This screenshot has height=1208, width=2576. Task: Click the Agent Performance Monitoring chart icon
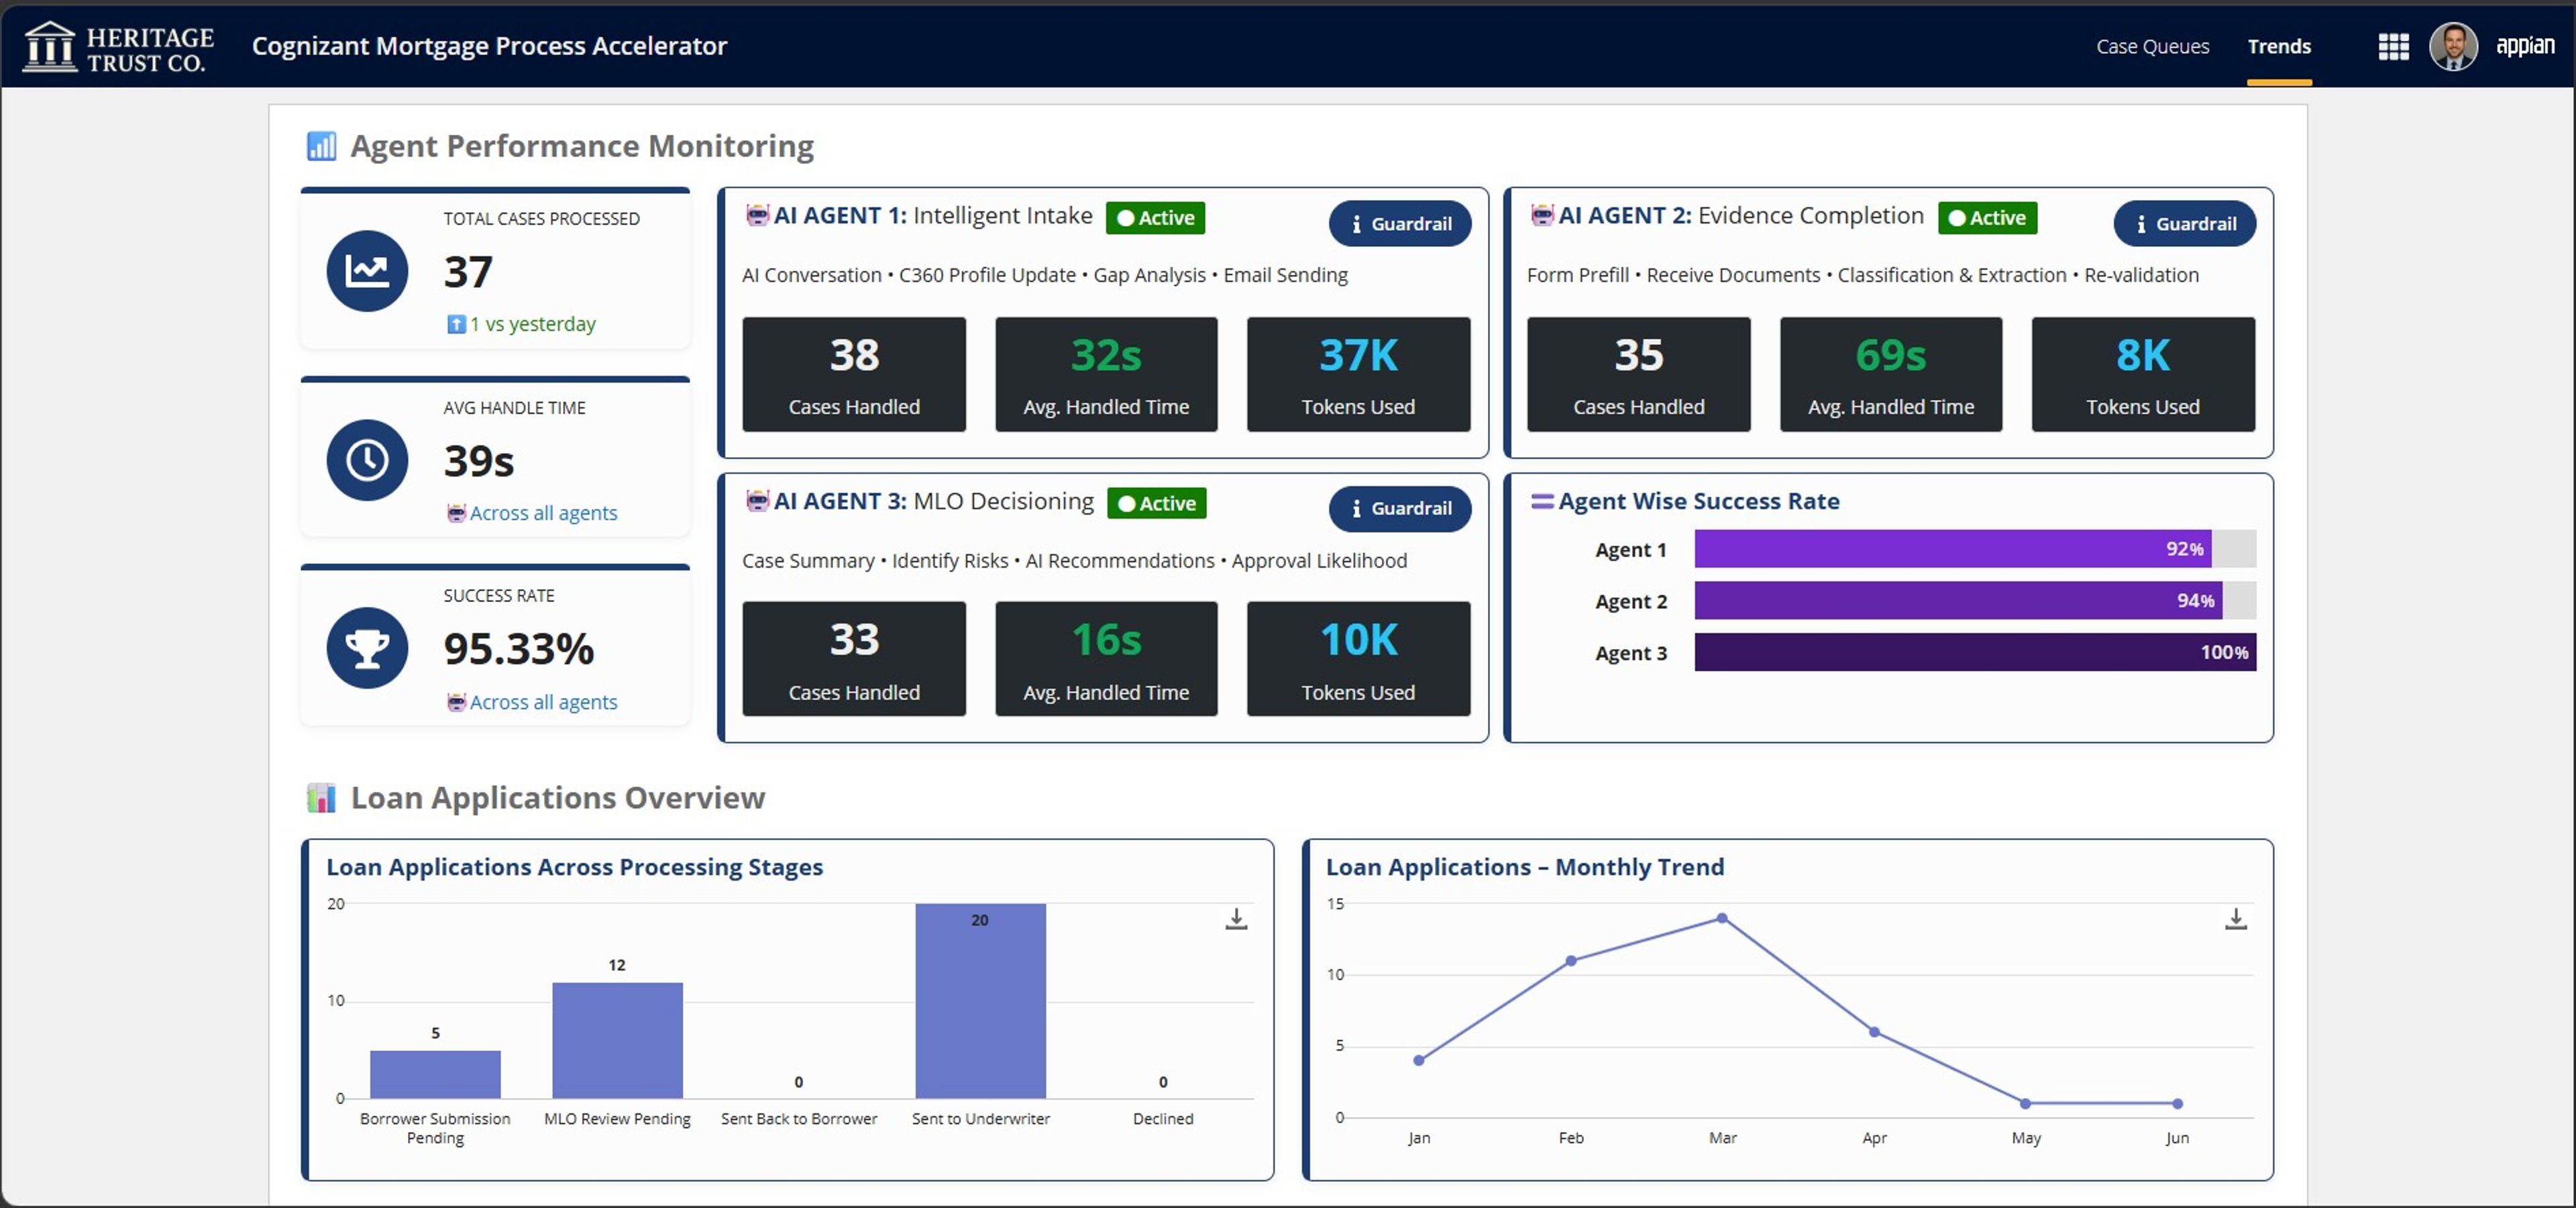point(321,146)
